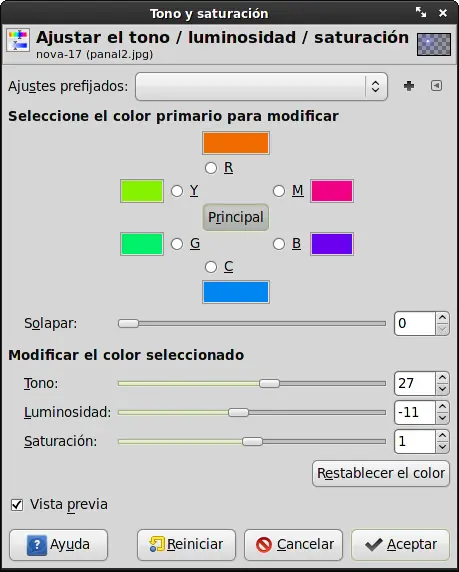The width and height of the screenshot is (459, 572).
Task: Increase Solapar value with up arrow
Action: tap(442, 318)
